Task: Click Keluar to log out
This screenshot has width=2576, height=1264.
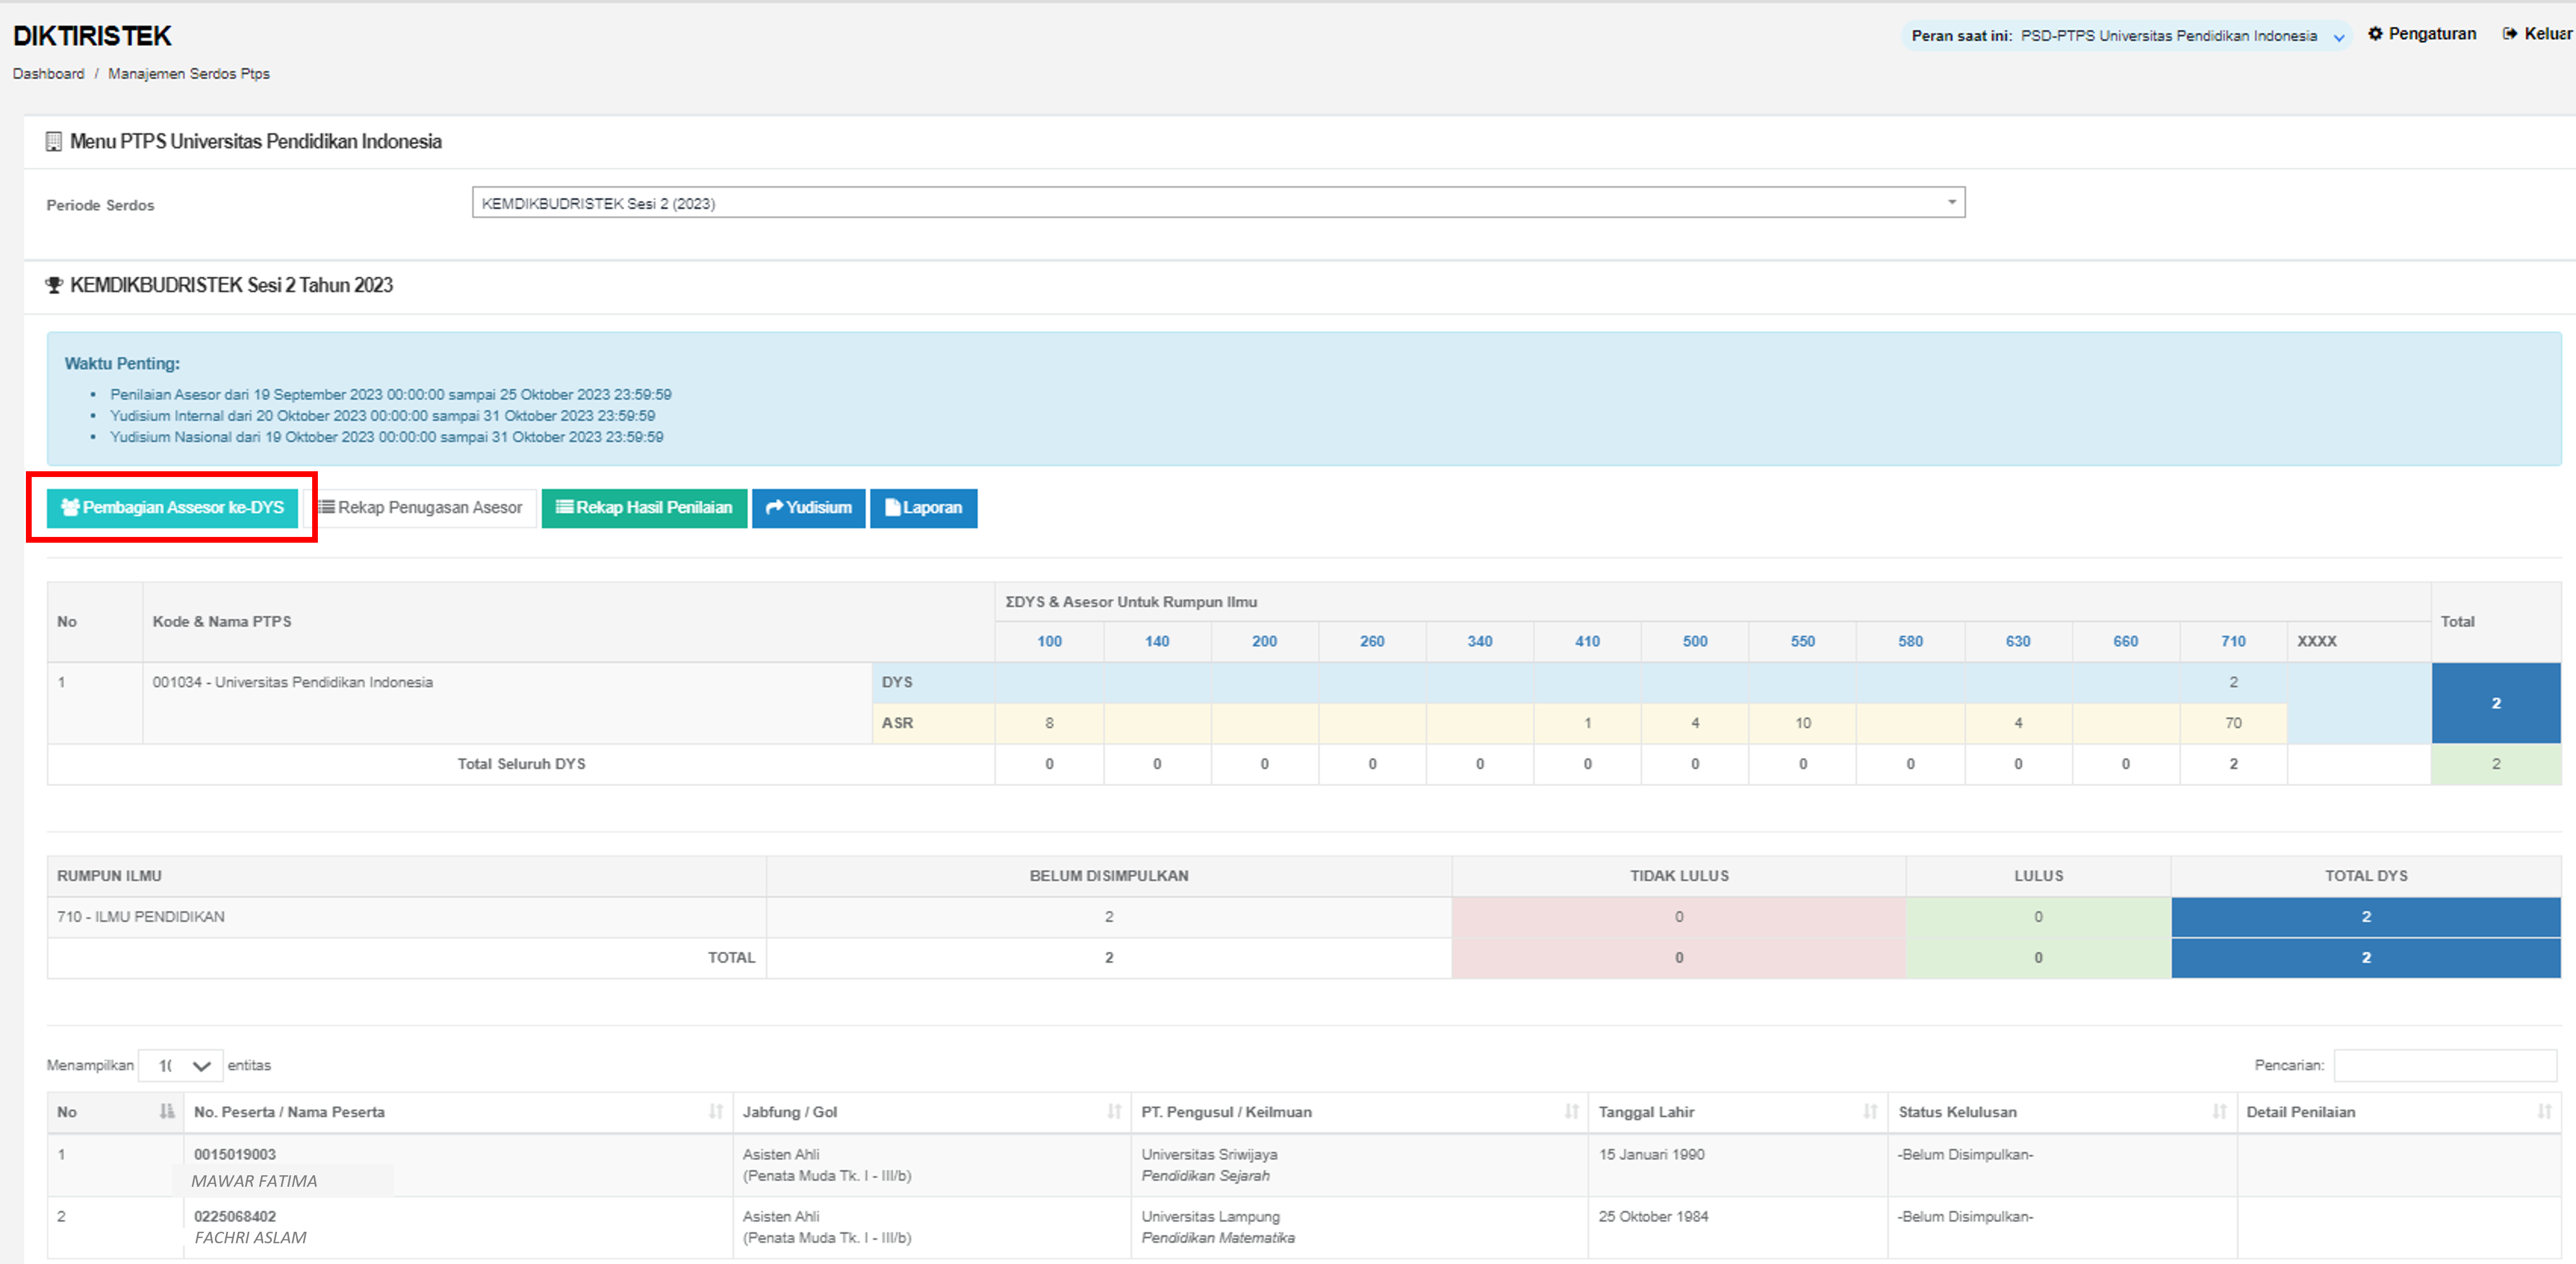Action: pyautogui.click(x=2537, y=34)
